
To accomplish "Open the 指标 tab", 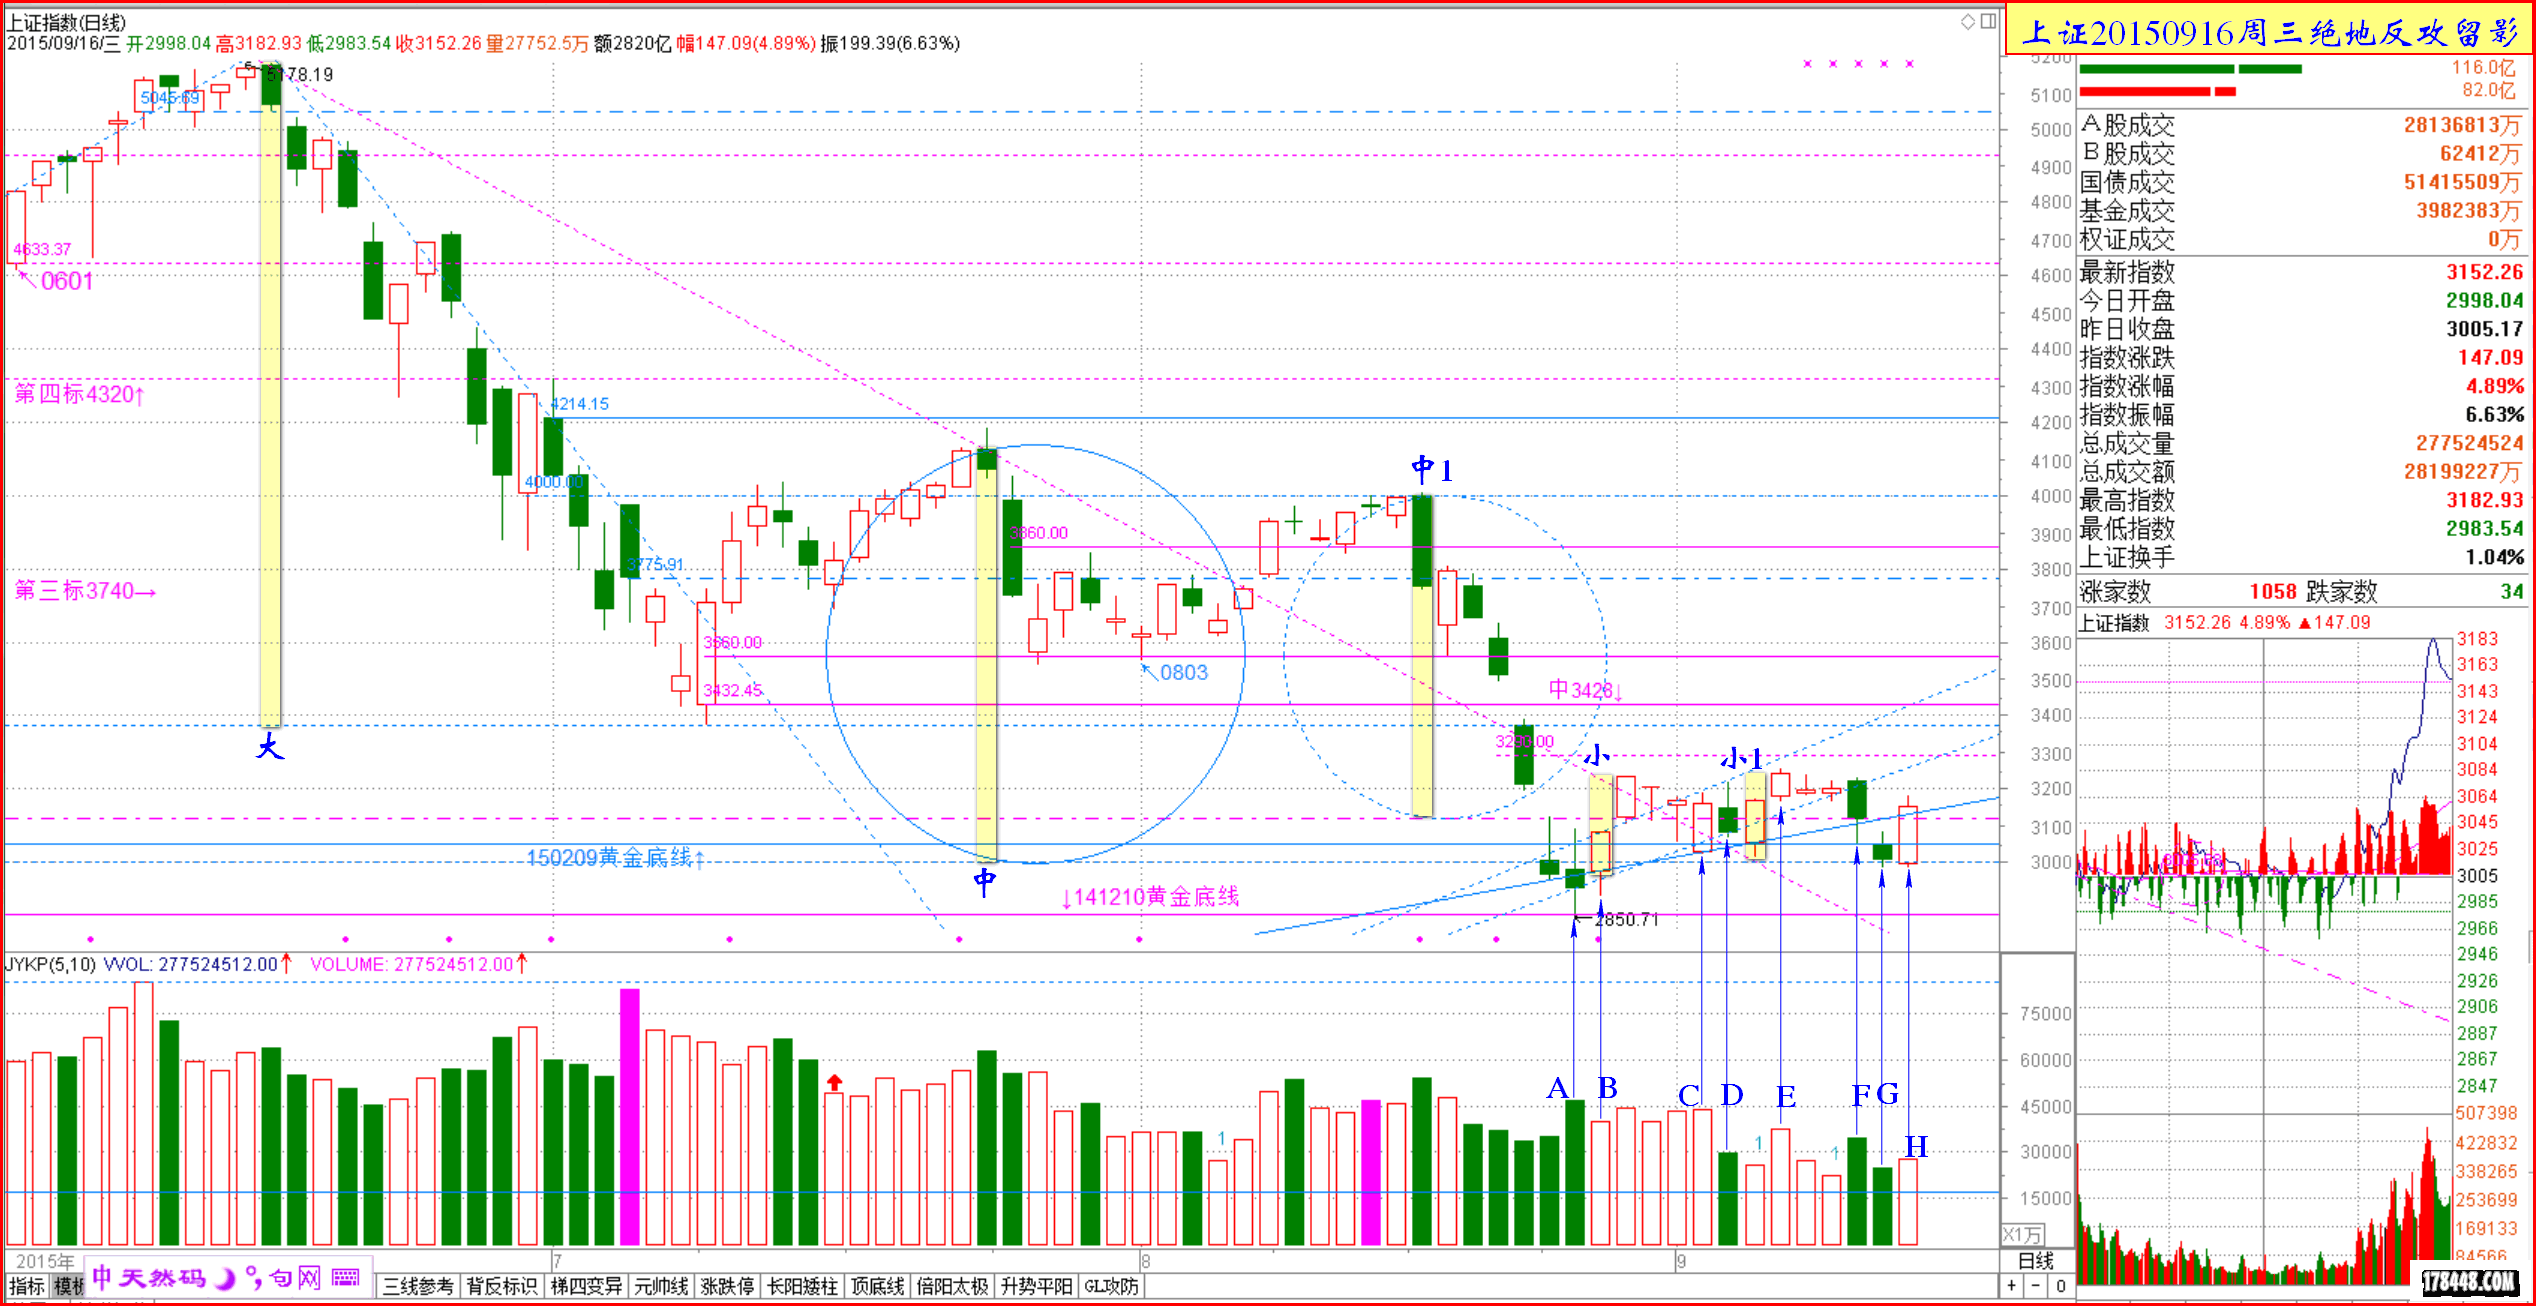I will click(x=27, y=1286).
